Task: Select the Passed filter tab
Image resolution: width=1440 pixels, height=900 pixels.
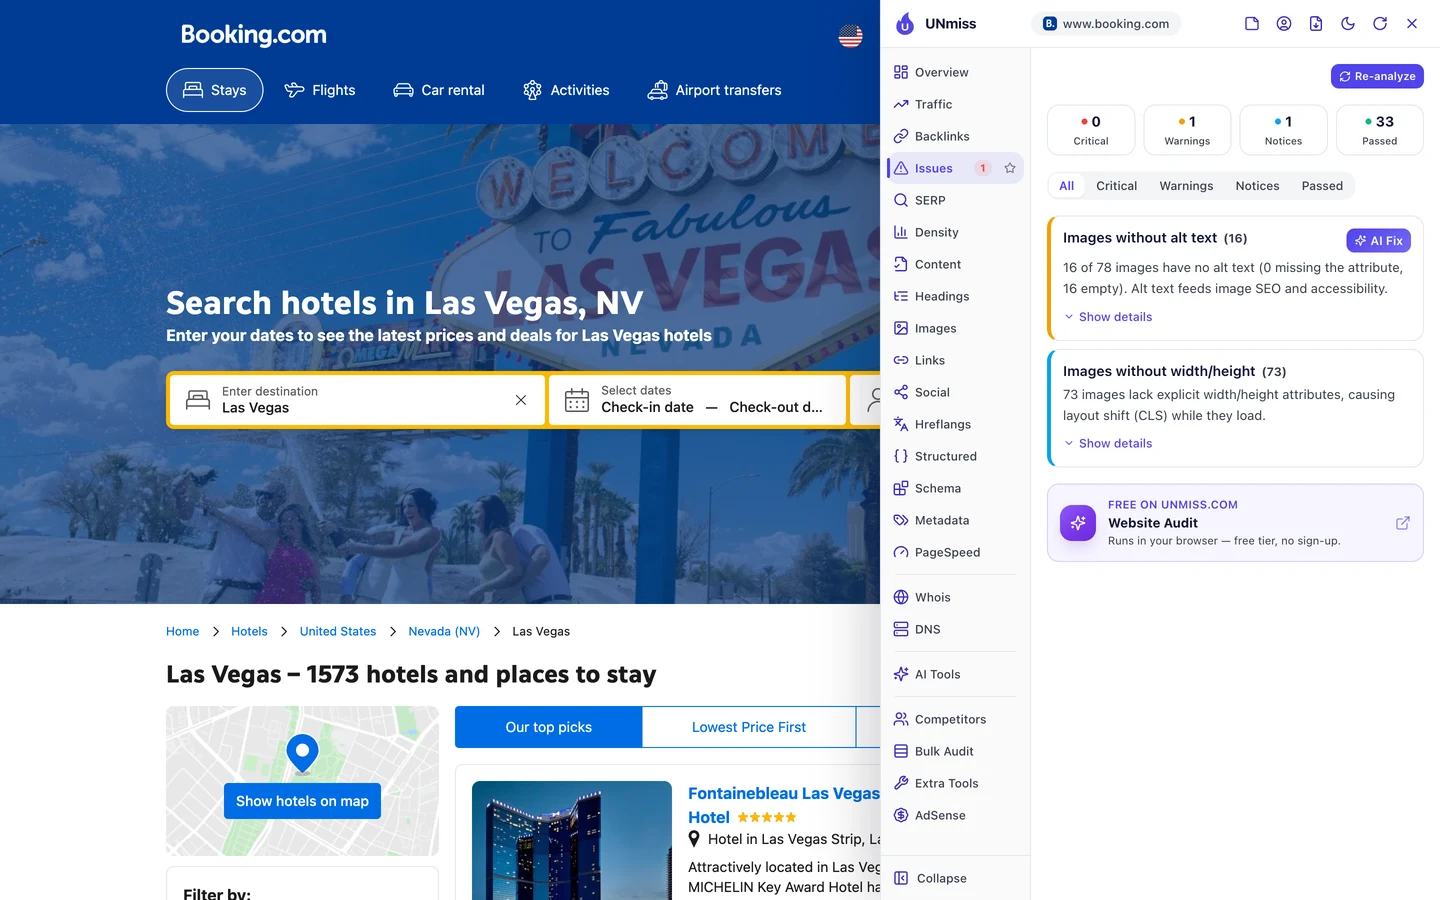Action: tap(1322, 186)
